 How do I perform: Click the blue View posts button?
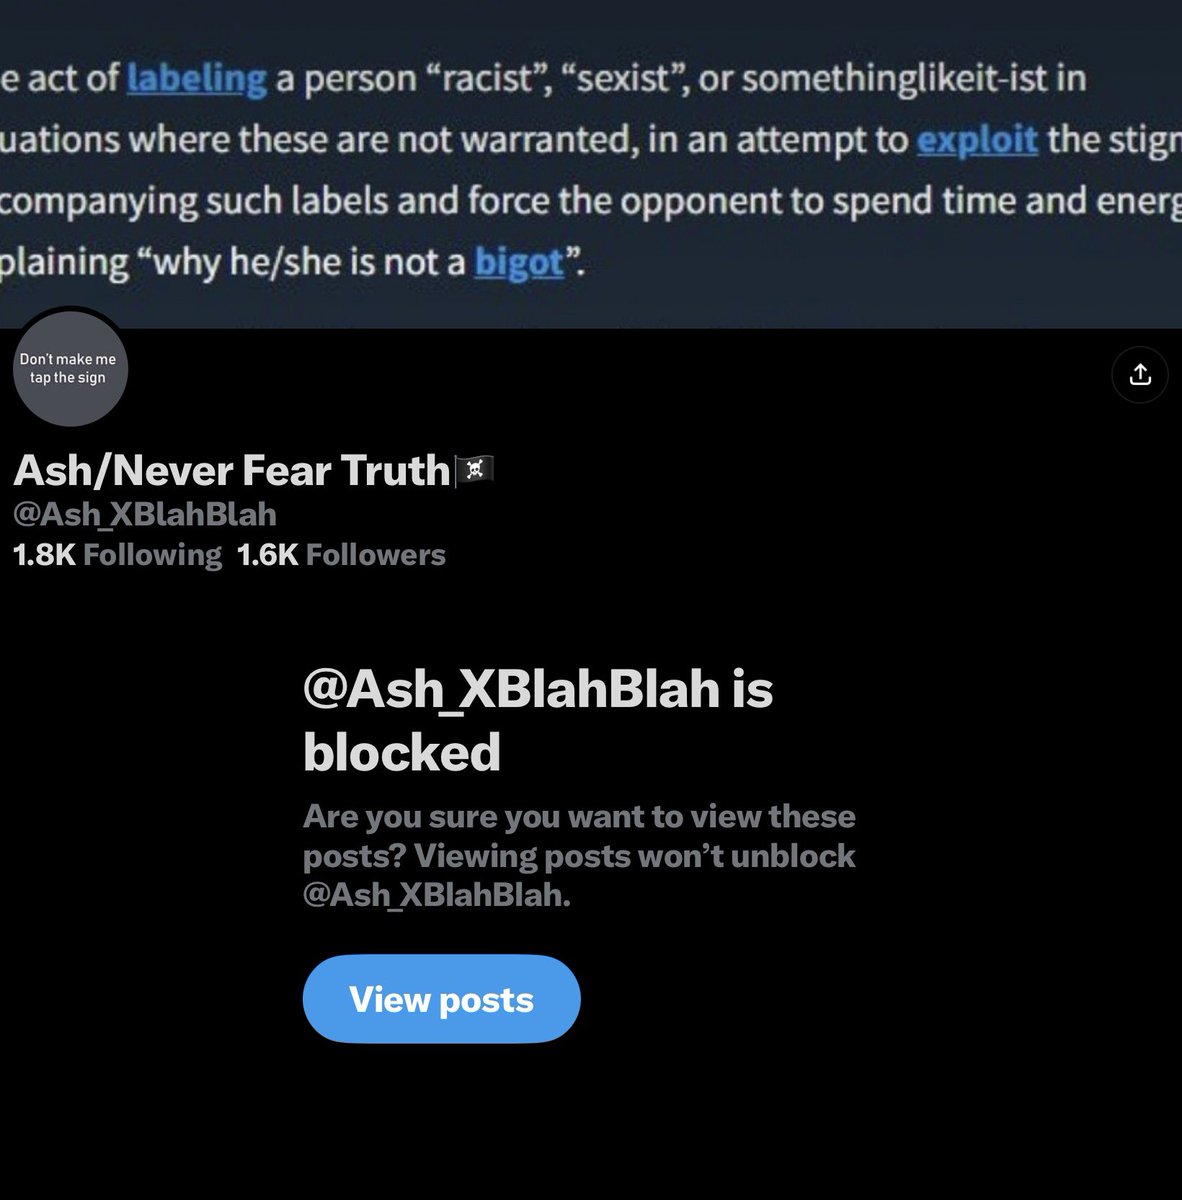441,999
